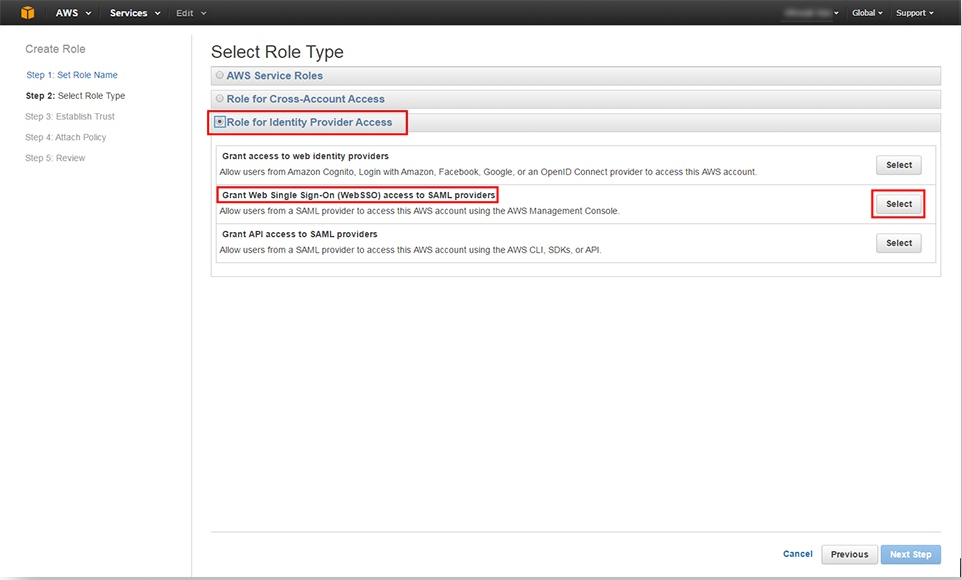962x580 pixels.
Task: Click Step 3: Establish Trust
Action: pyautogui.click(x=70, y=117)
